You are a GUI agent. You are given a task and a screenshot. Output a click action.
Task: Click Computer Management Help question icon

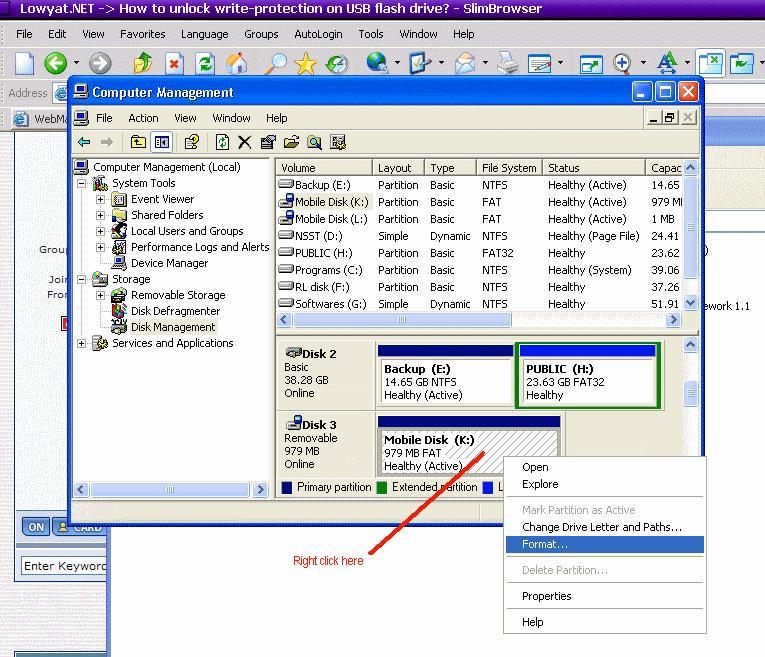(192, 142)
